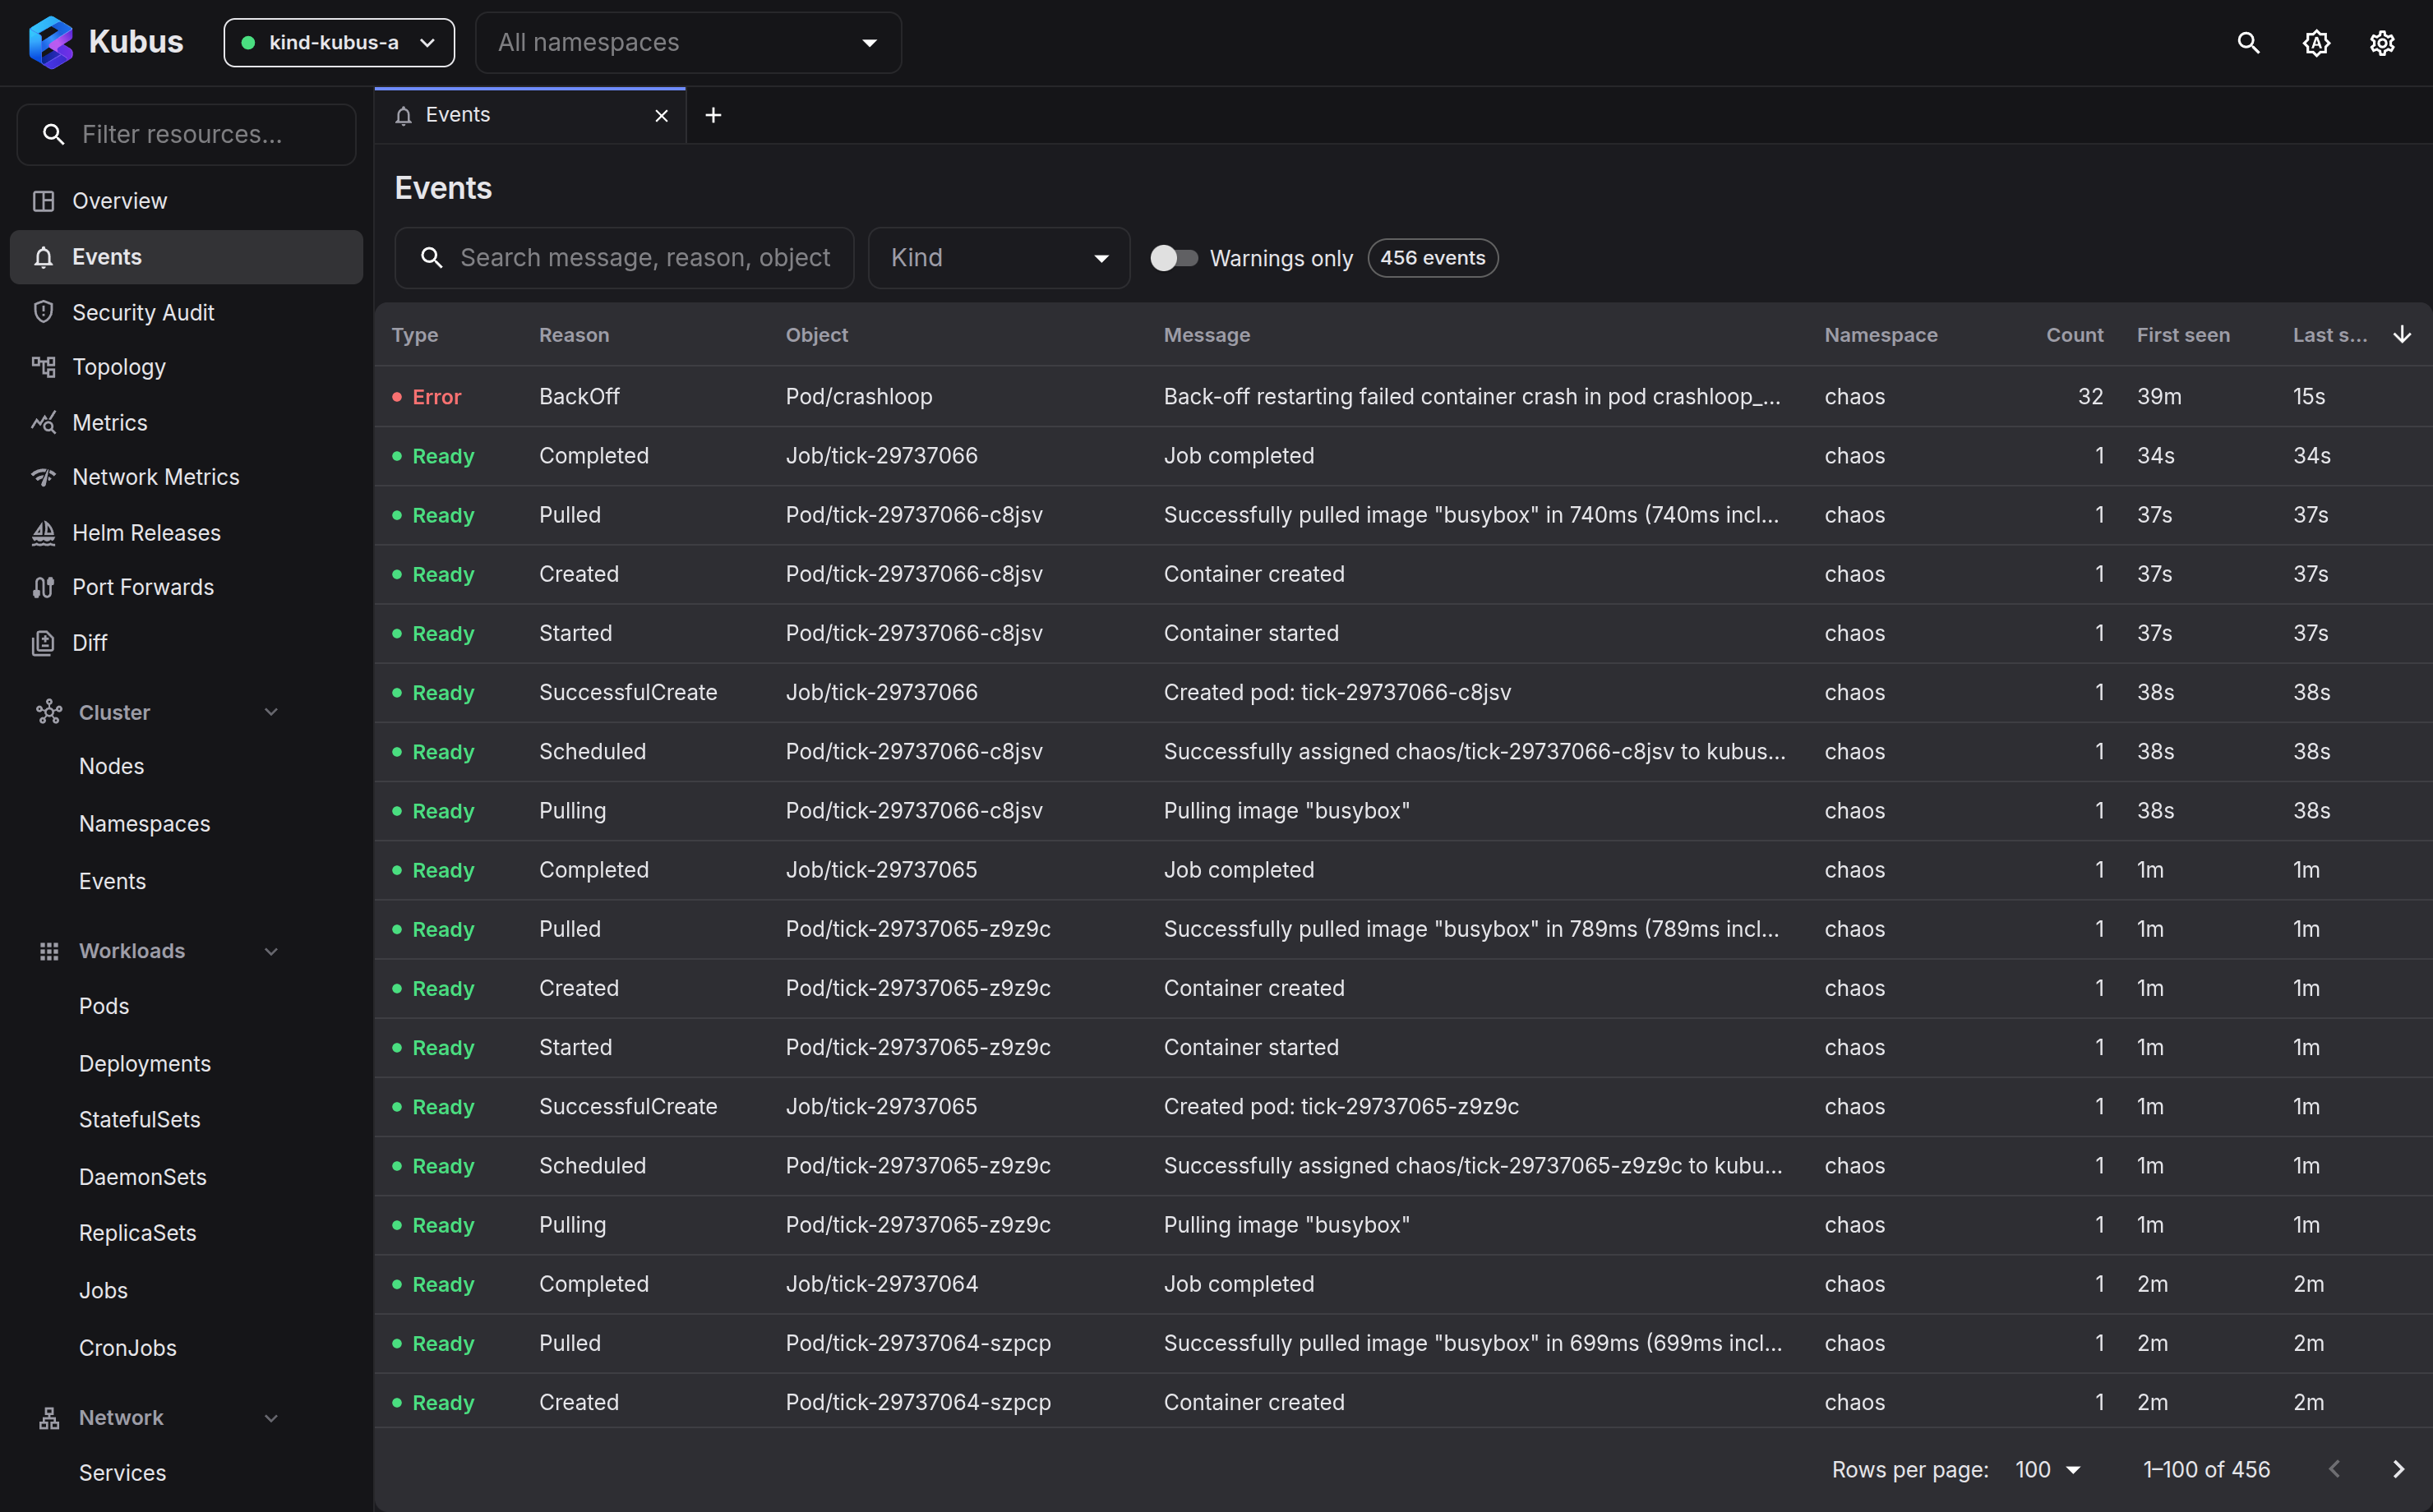This screenshot has height=1512, width=2433.
Task: Click the Network section icon
Action: coord(49,1418)
